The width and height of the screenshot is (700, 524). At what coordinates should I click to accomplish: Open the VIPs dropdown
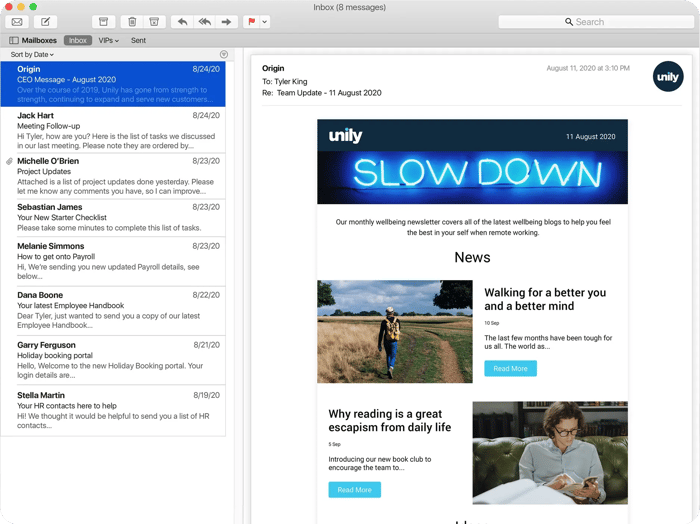(108, 40)
